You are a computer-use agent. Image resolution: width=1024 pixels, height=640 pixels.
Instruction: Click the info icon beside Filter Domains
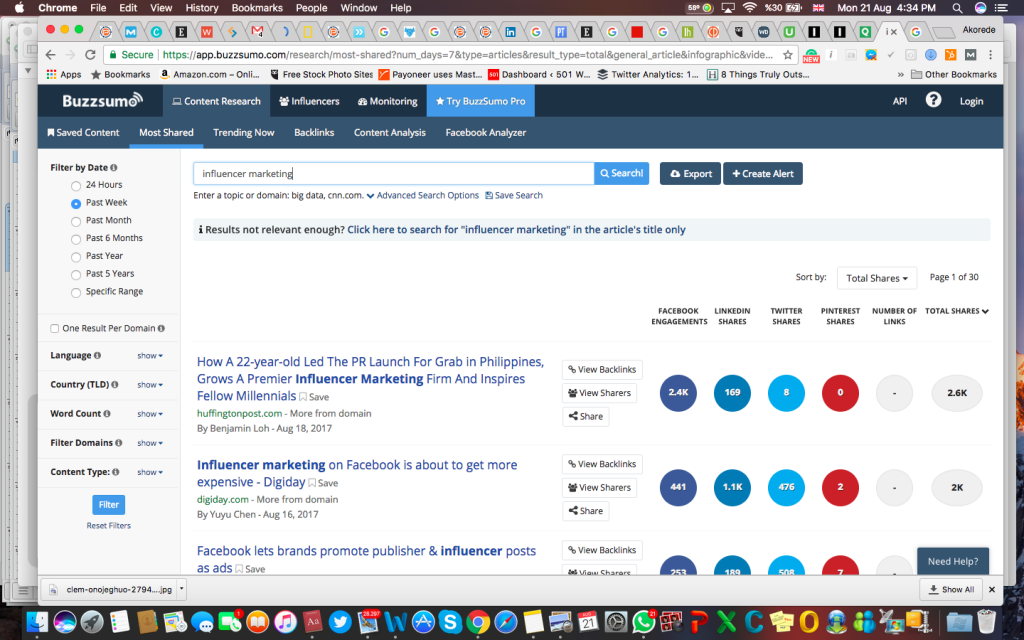(x=118, y=443)
